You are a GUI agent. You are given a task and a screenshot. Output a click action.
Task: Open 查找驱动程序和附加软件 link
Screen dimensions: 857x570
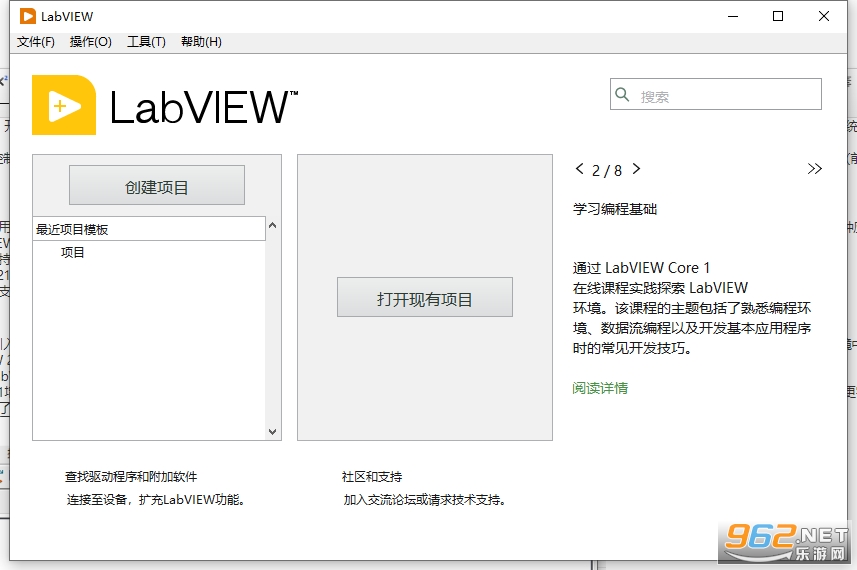click(131, 477)
